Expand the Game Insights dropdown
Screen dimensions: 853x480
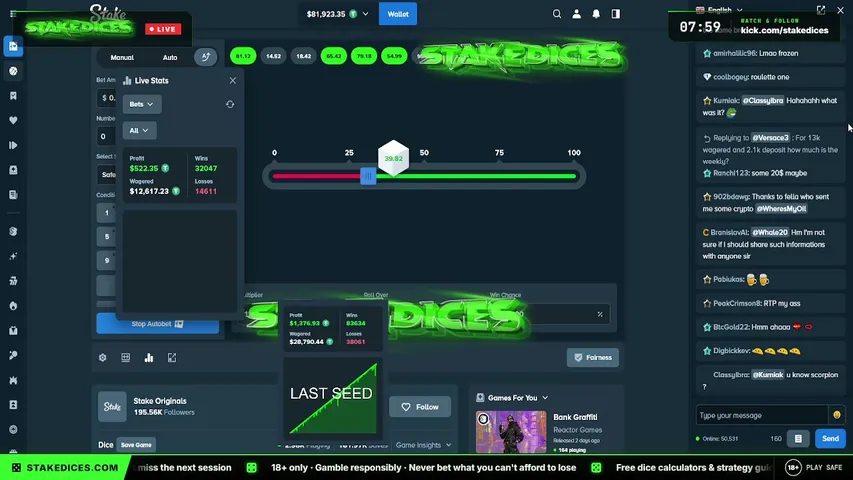423,445
